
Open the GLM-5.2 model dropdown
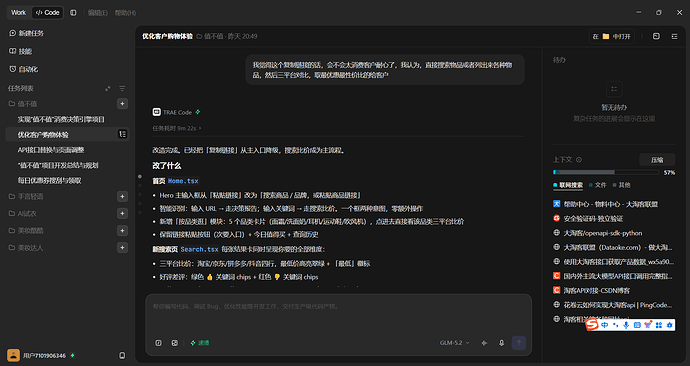coord(455,343)
